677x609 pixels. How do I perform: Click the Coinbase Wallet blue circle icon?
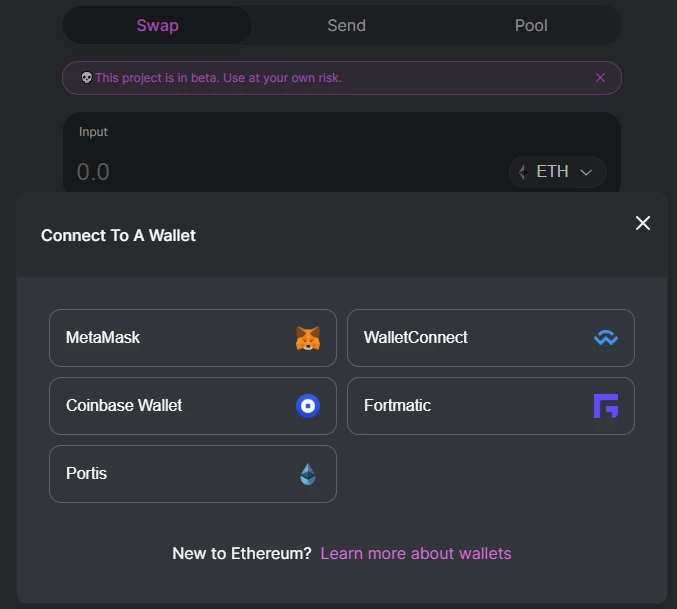point(308,406)
